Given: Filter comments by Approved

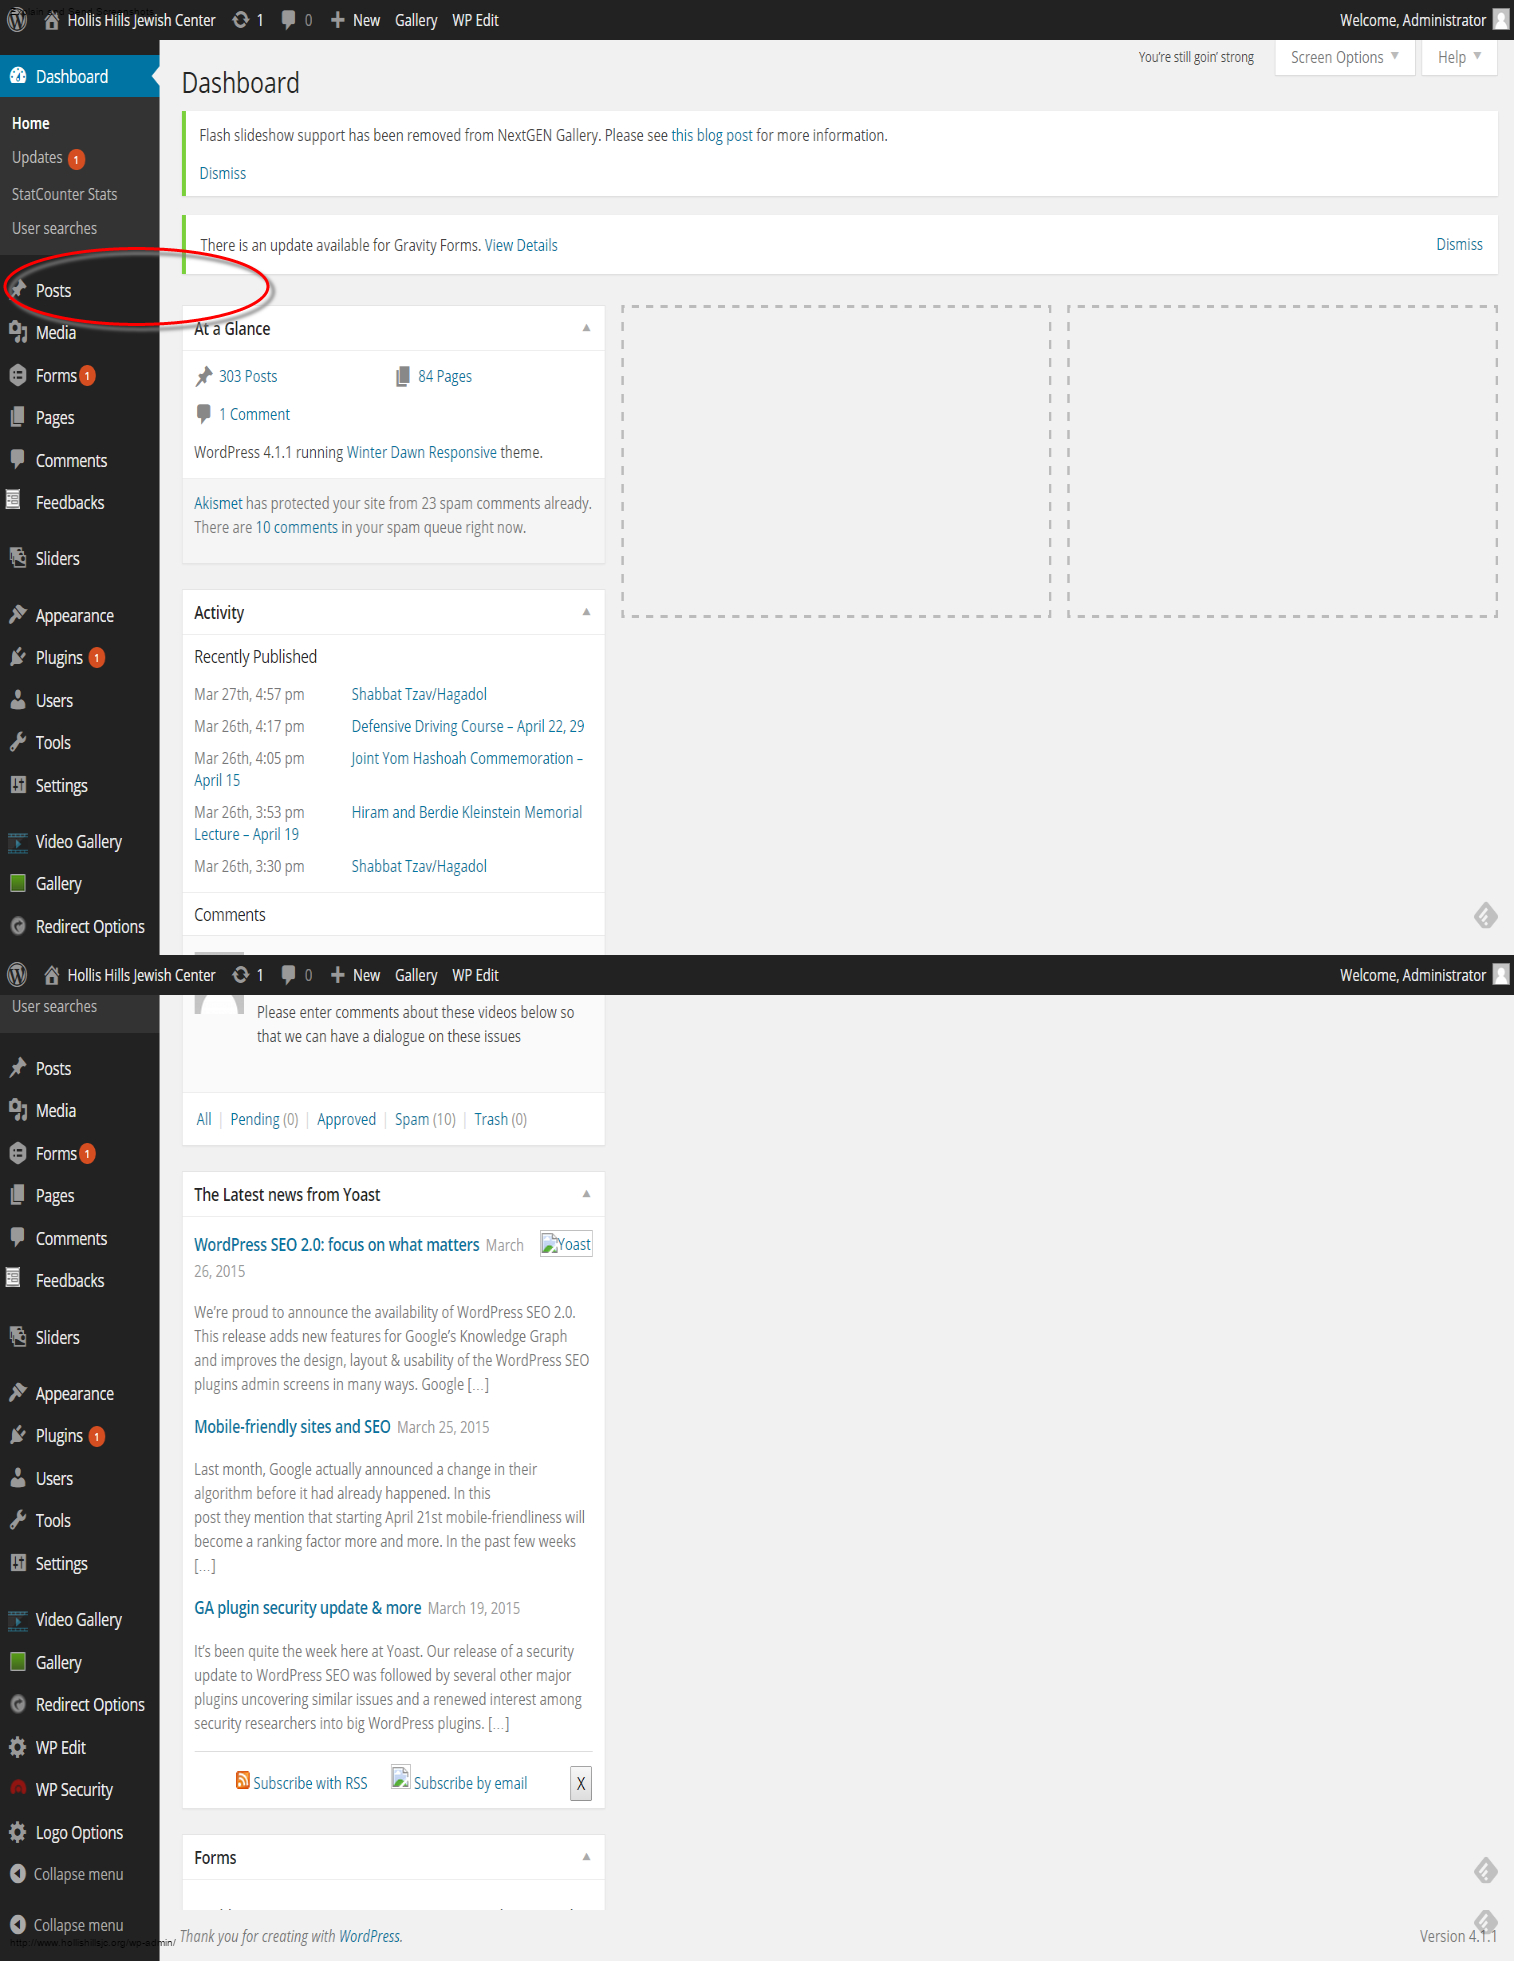Looking at the screenshot, I should coord(346,1119).
